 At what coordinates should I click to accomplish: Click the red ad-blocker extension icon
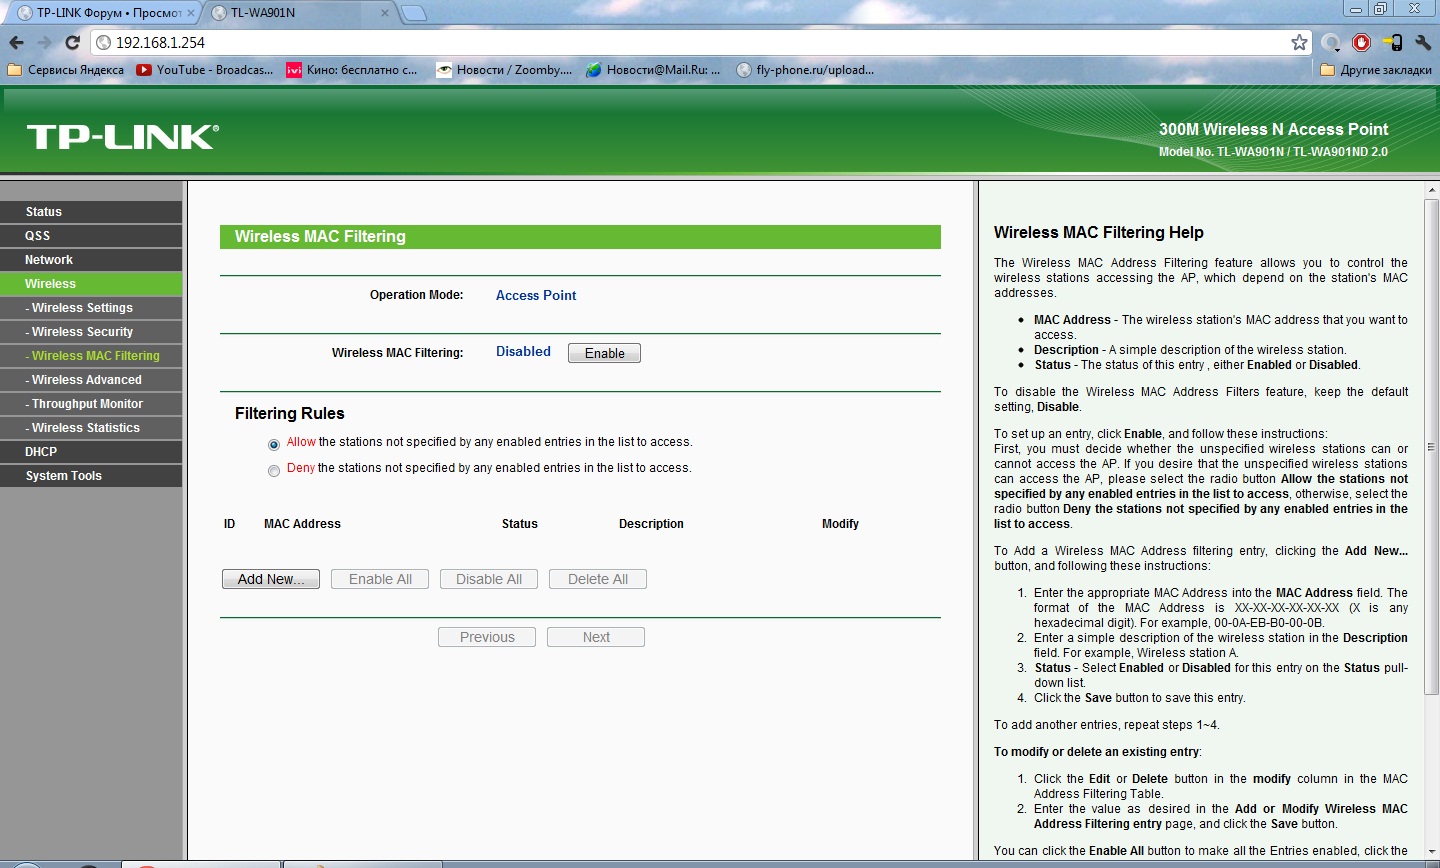(1361, 42)
